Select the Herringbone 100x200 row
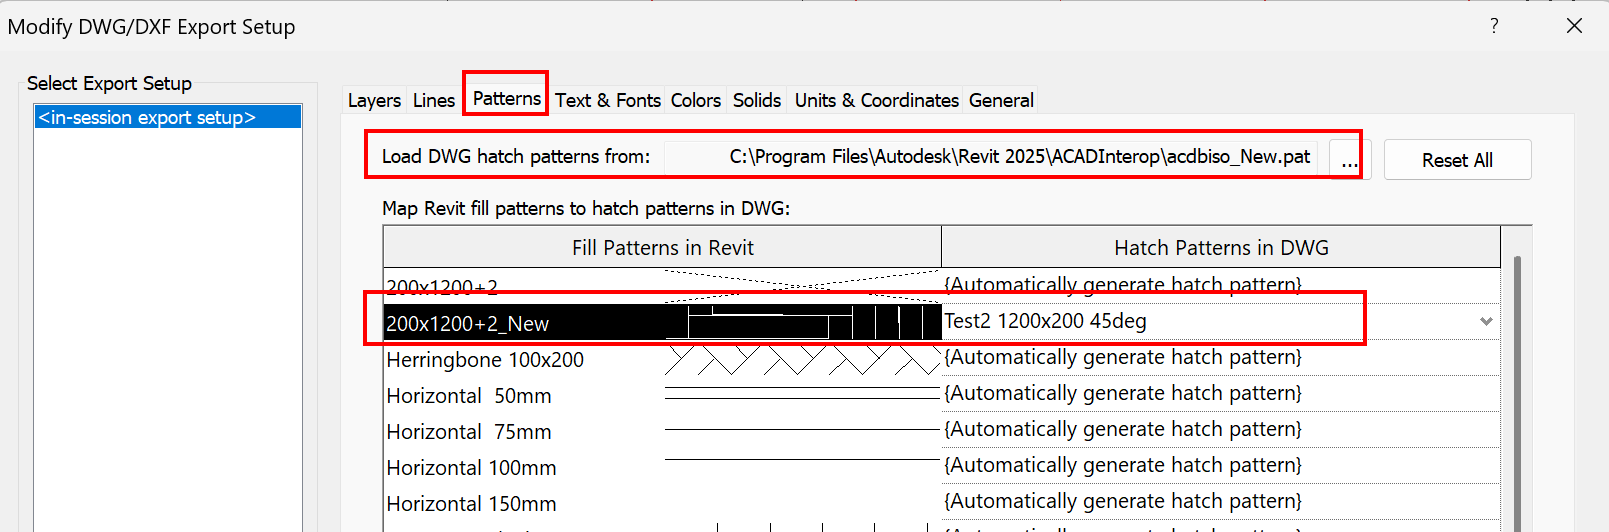The width and height of the screenshot is (1609, 532). [x=662, y=359]
